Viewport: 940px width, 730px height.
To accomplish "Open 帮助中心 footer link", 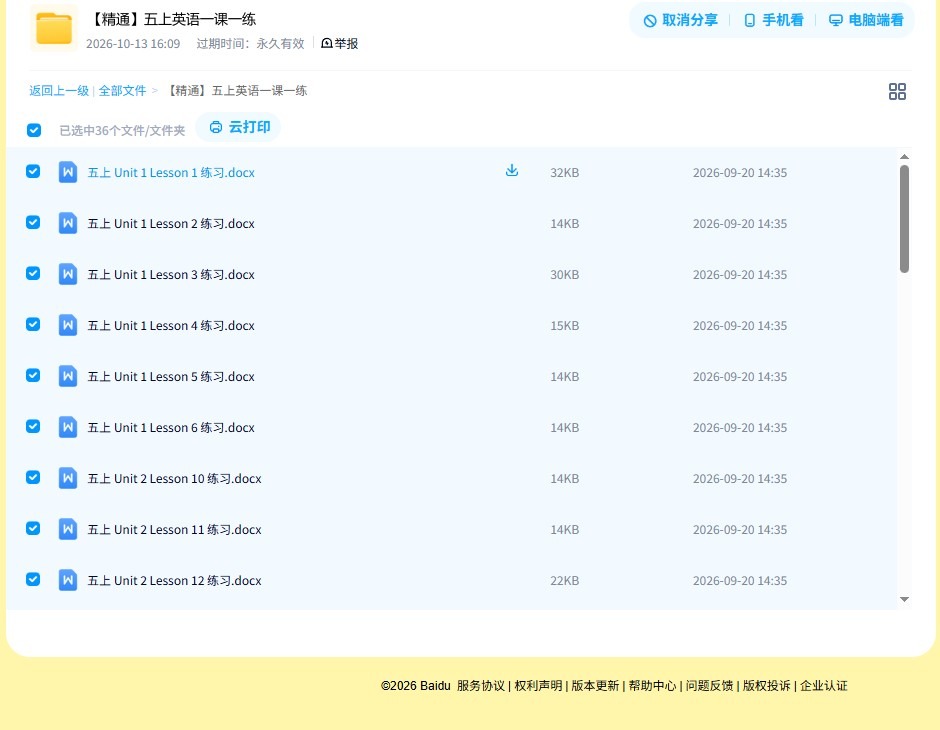I will click(x=652, y=686).
